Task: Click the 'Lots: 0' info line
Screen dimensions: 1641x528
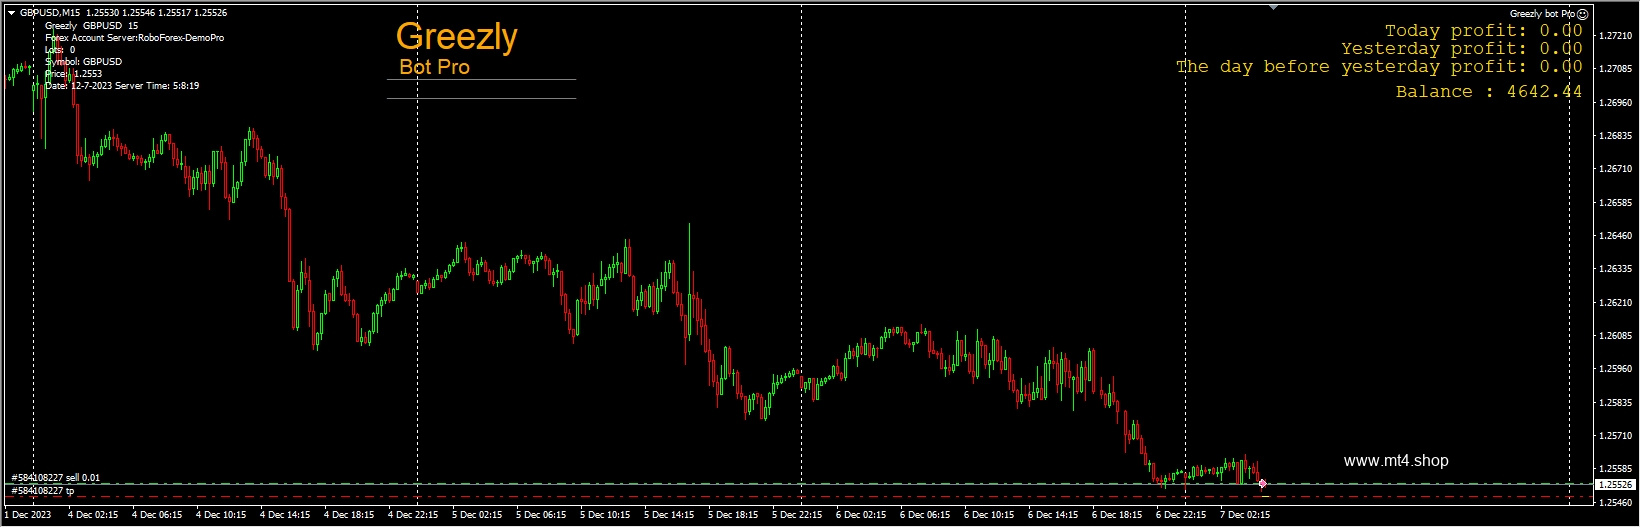Action: (x=60, y=50)
